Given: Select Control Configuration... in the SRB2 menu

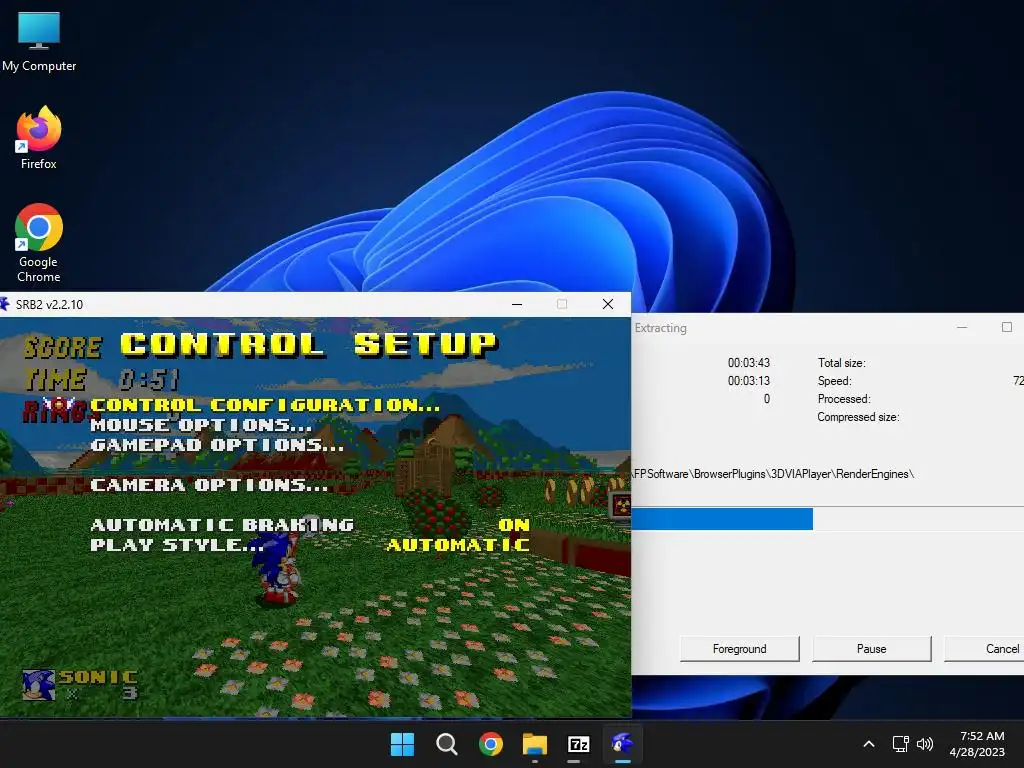Looking at the screenshot, I should (x=265, y=405).
